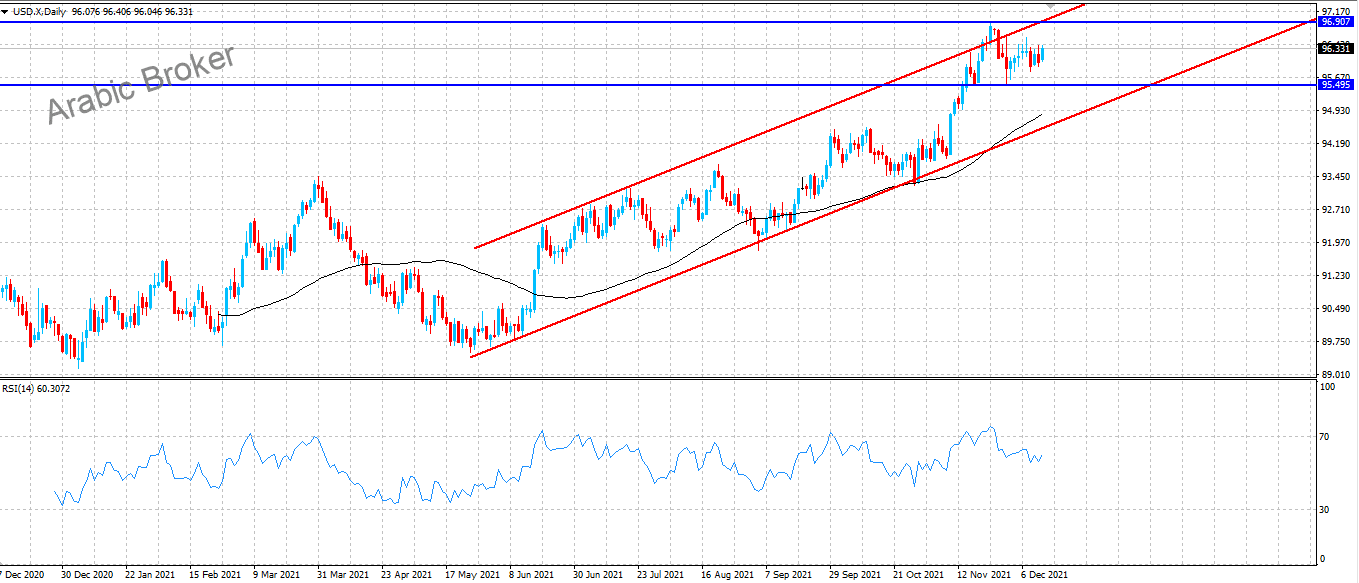Click the 94.190 value on price axis
Image resolution: width=1359 pixels, height=583 pixels.
click(1336, 144)
